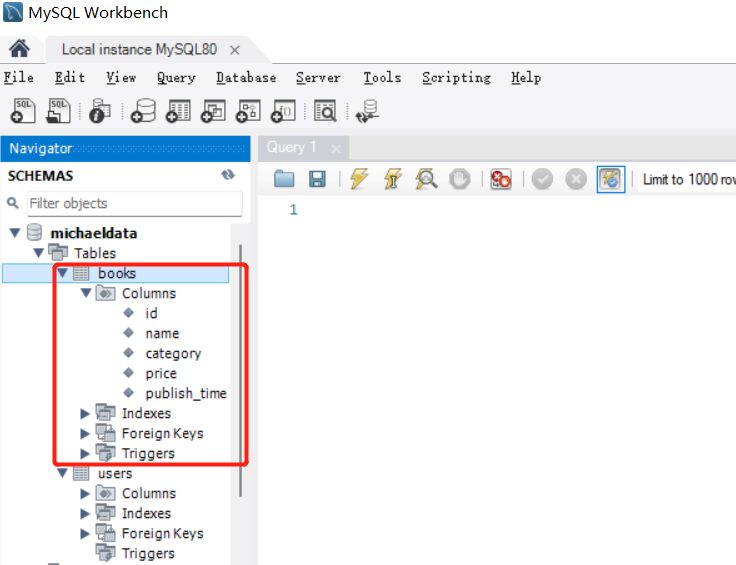The width and height of the screenshot is (736, 565).
Task: Click the users Triggers item
Action: [x=148, y=553]
